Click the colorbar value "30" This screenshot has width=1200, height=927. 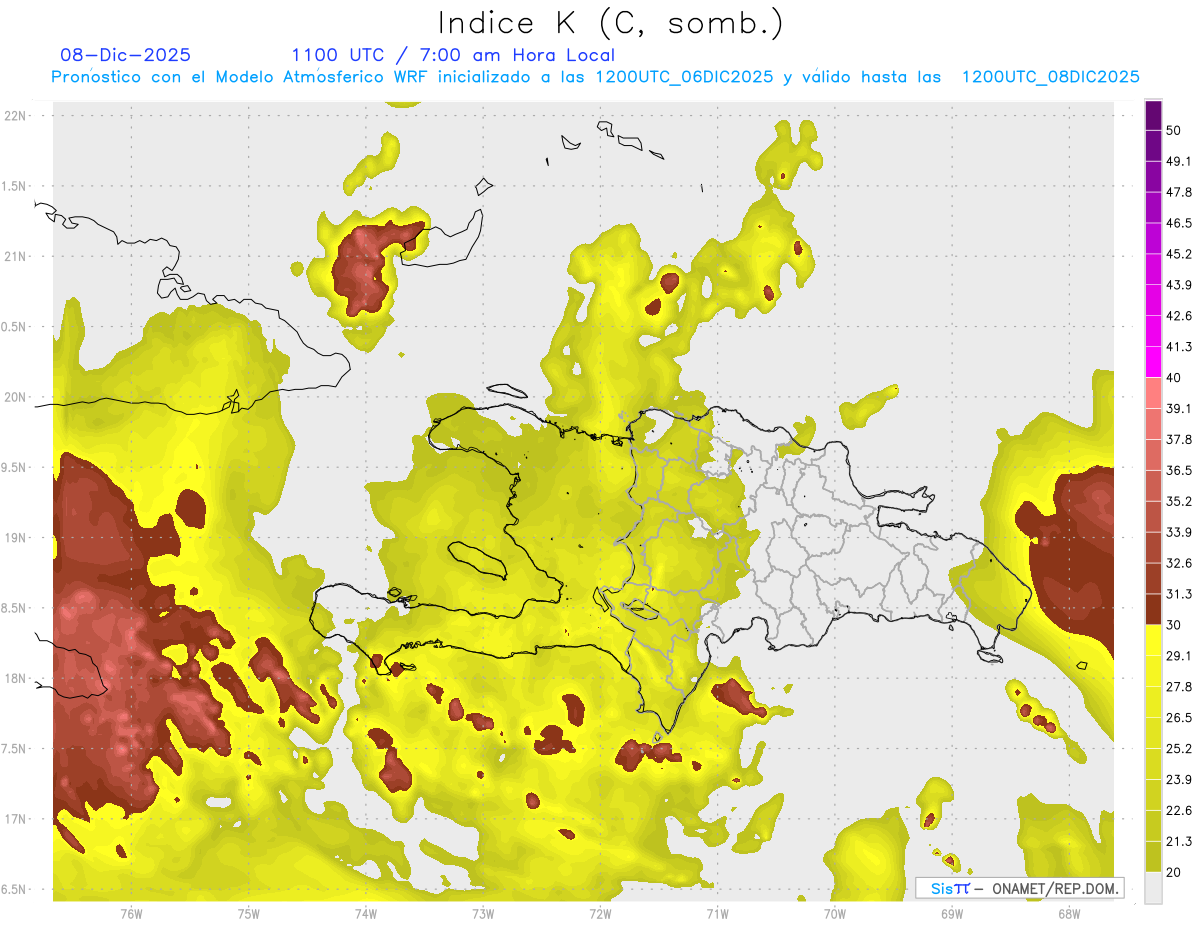pyautogui.click(x=1174, y=625)
